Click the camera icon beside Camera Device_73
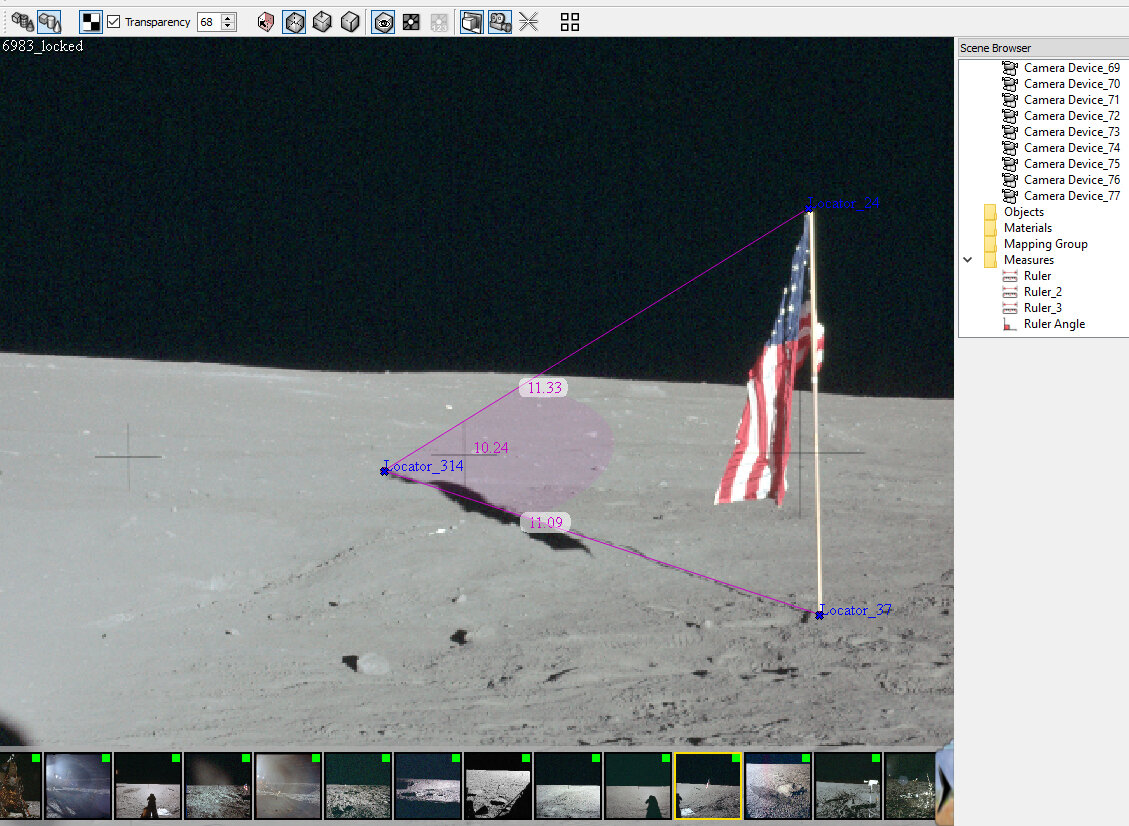The image size is (1129, 826). point(1010,132)
